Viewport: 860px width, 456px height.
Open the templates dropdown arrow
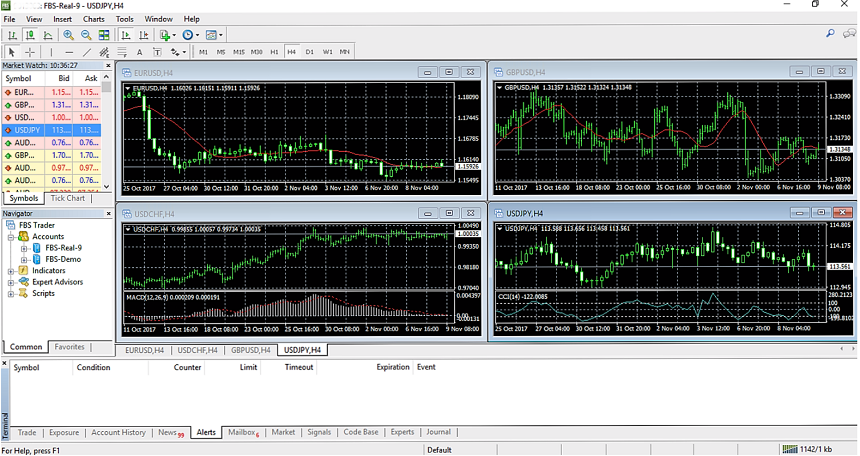[221, 35]
